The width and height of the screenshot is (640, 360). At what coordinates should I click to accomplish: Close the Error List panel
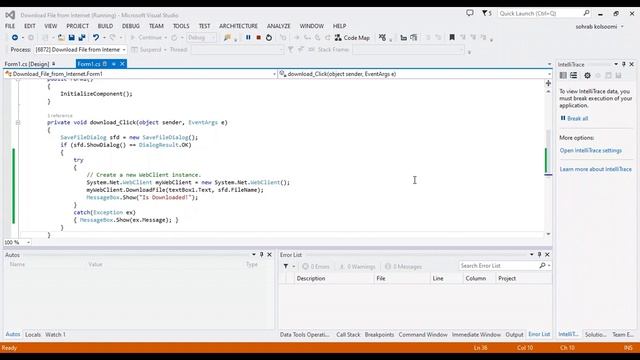click(x=547, y=255)
